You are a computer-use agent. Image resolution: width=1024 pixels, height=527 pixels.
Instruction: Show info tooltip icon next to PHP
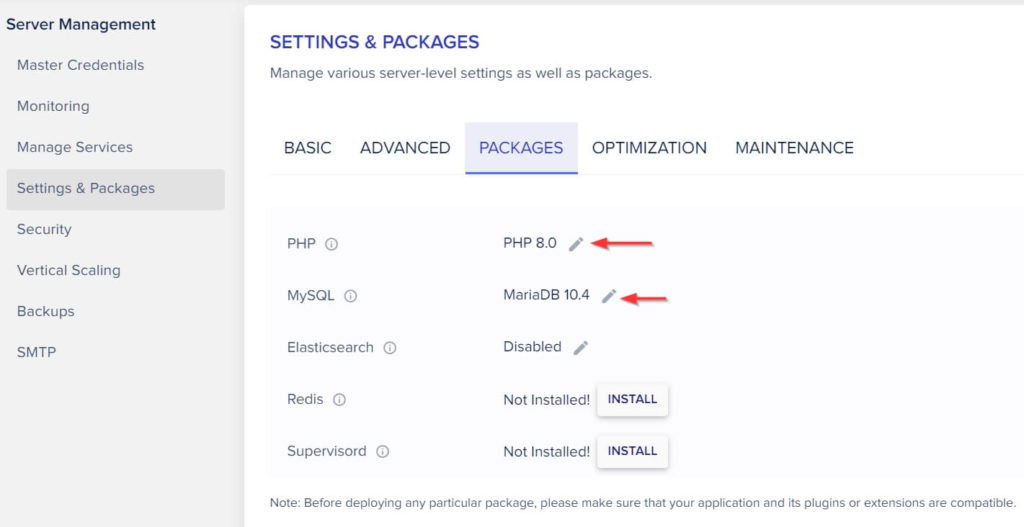point(332,244)
